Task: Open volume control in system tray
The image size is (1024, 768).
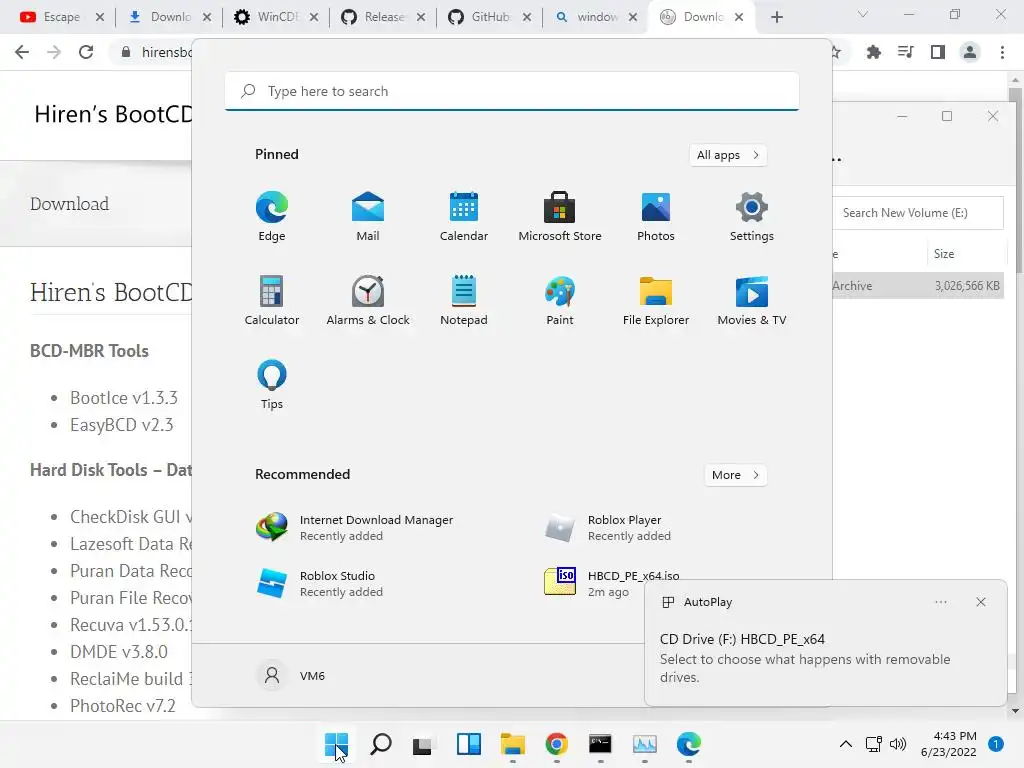Action: pyautogui.click(x=899, y=744)
